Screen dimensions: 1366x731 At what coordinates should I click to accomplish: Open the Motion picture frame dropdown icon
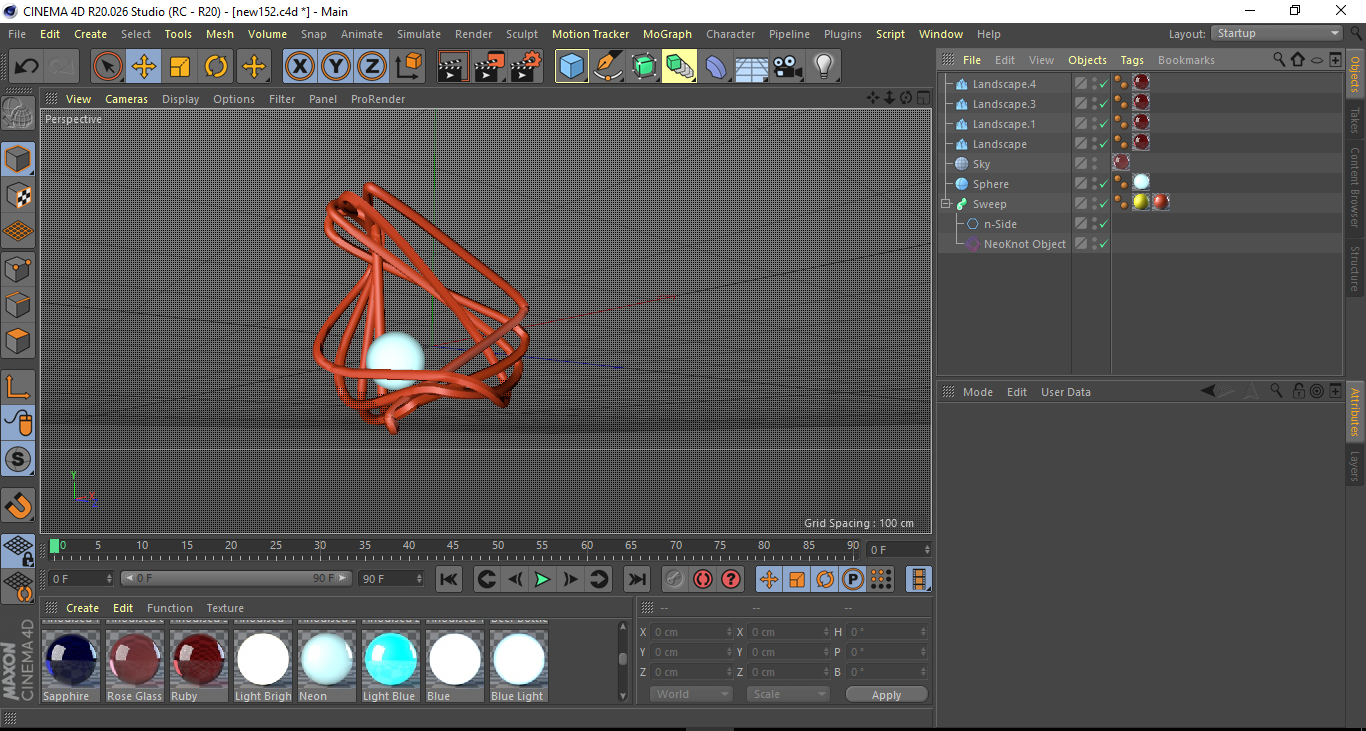[919, 579]
